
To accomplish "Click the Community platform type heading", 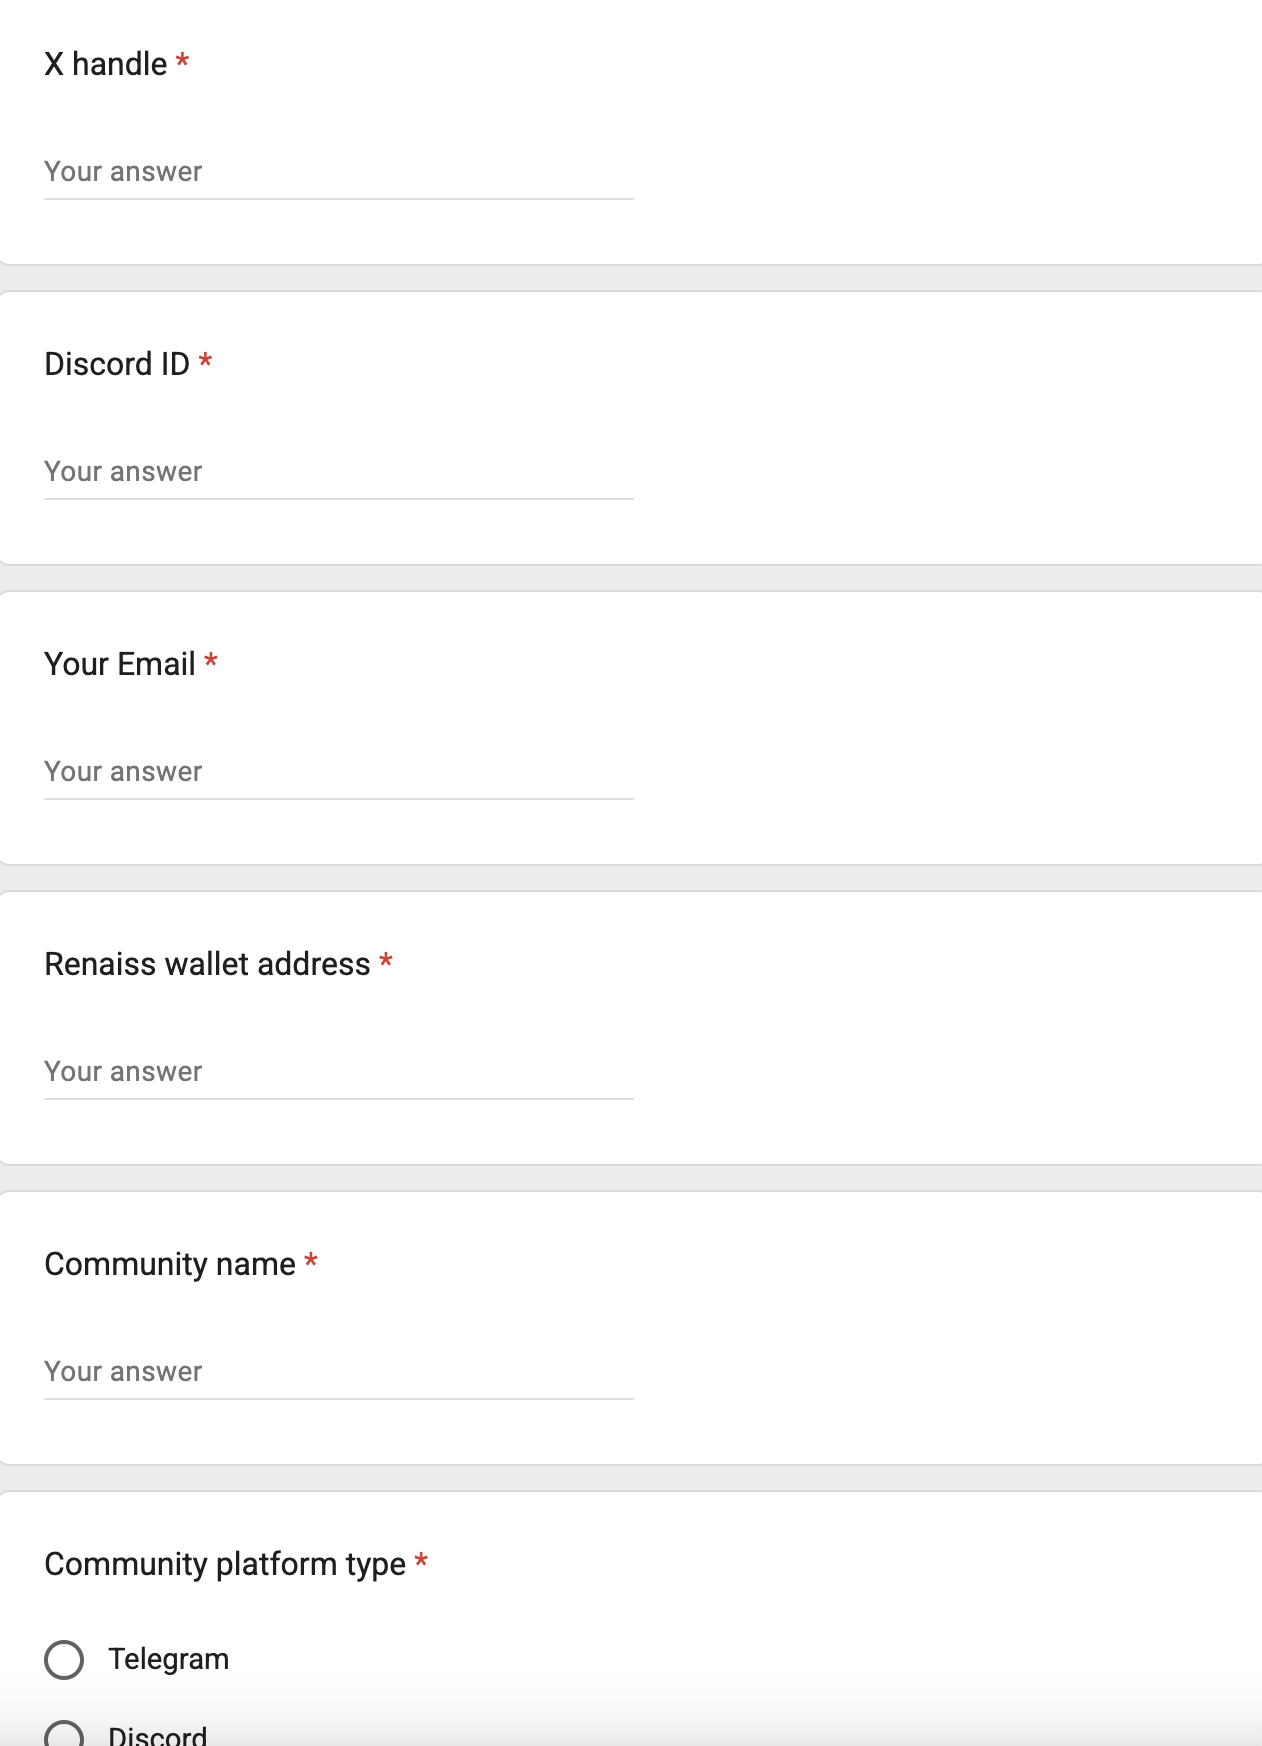I will tap(225, 1564).
